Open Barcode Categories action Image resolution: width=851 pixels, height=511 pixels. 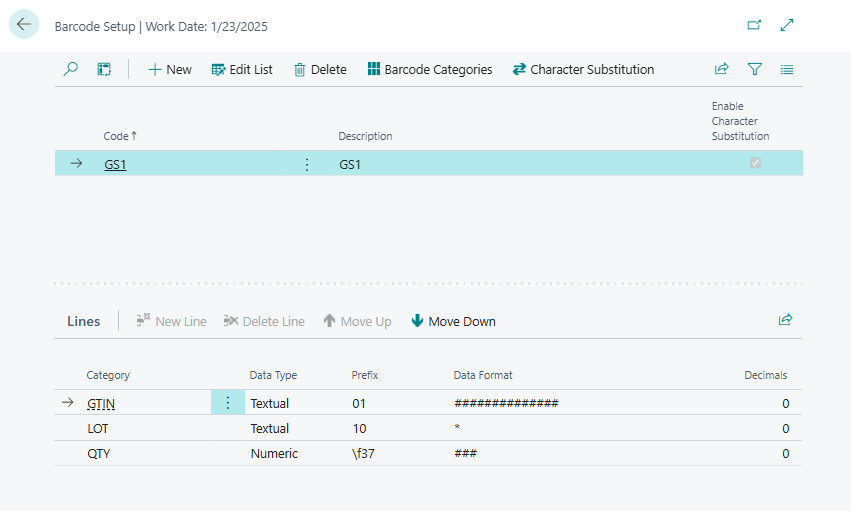click(429, 69)
